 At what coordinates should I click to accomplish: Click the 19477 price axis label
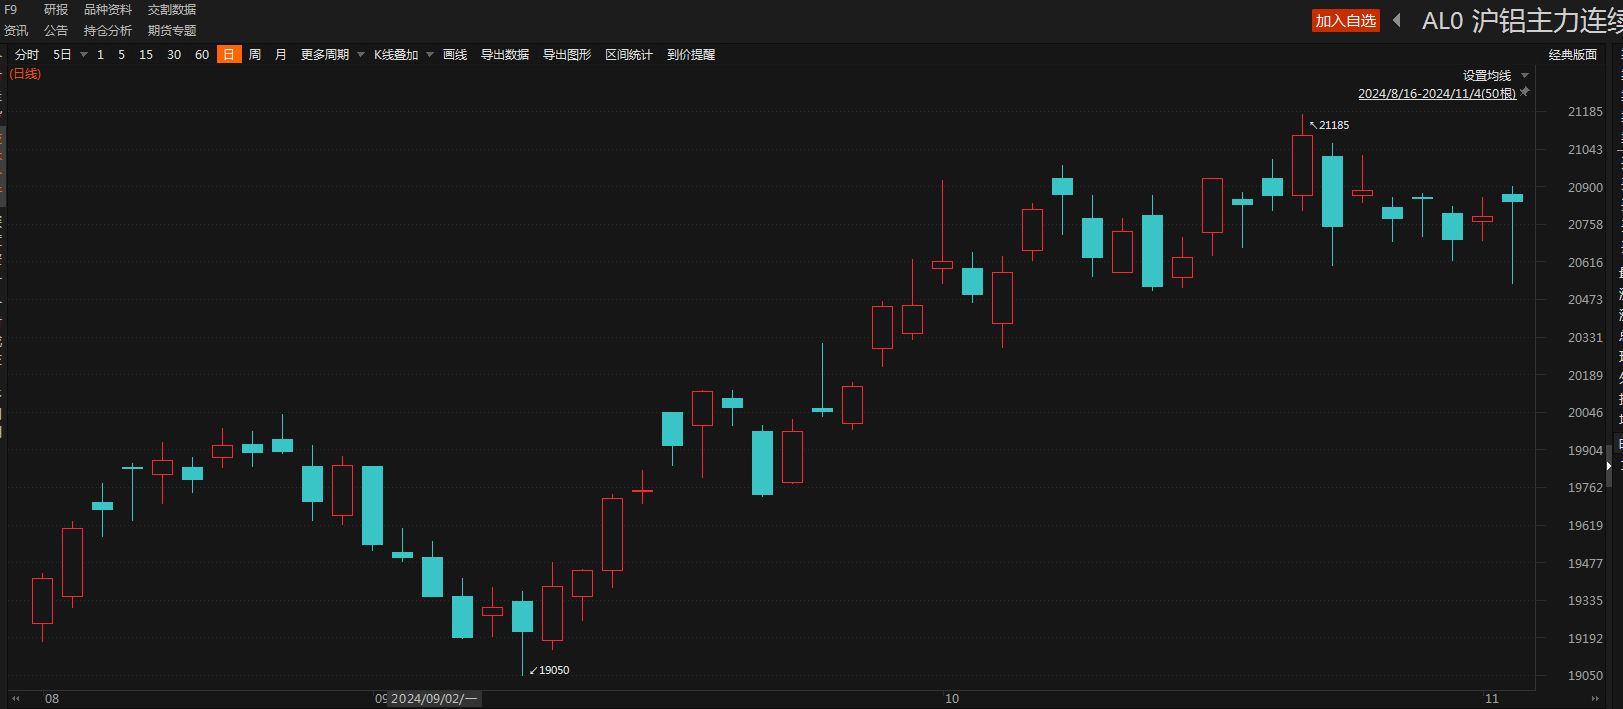(x=1585, y=564)
